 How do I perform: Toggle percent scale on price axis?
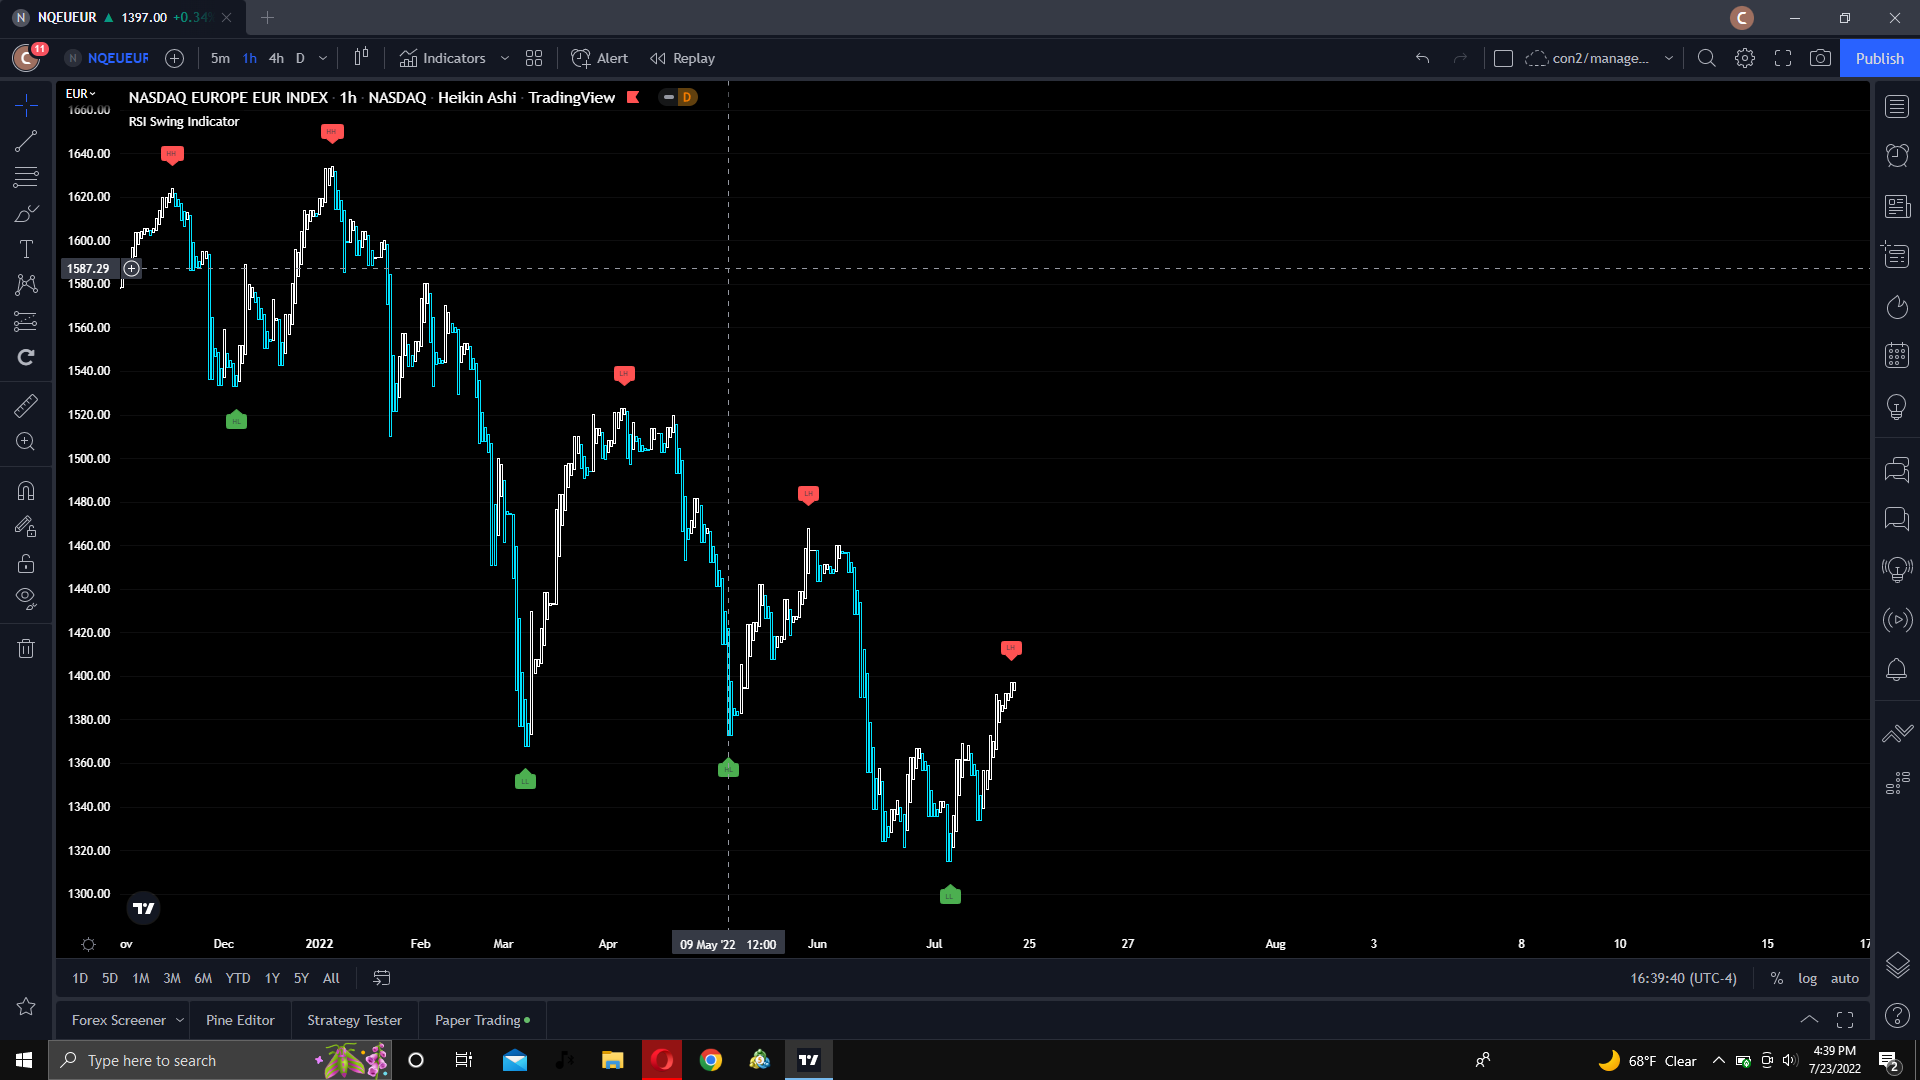tap(1776, 978)
